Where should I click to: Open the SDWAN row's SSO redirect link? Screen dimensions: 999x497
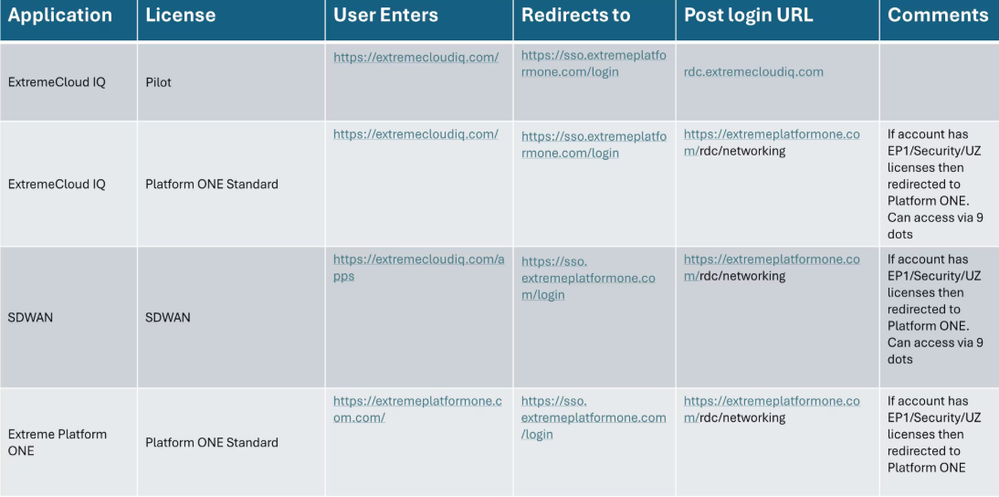pos(588,279)
